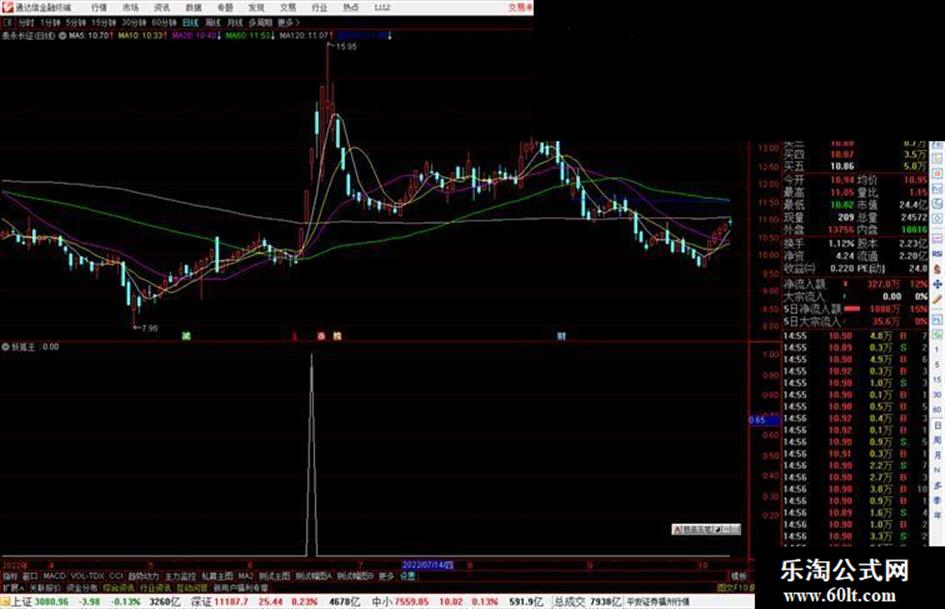Click the 5日净流入额 row
Screen dimensions: 945x609
[855, 309]
